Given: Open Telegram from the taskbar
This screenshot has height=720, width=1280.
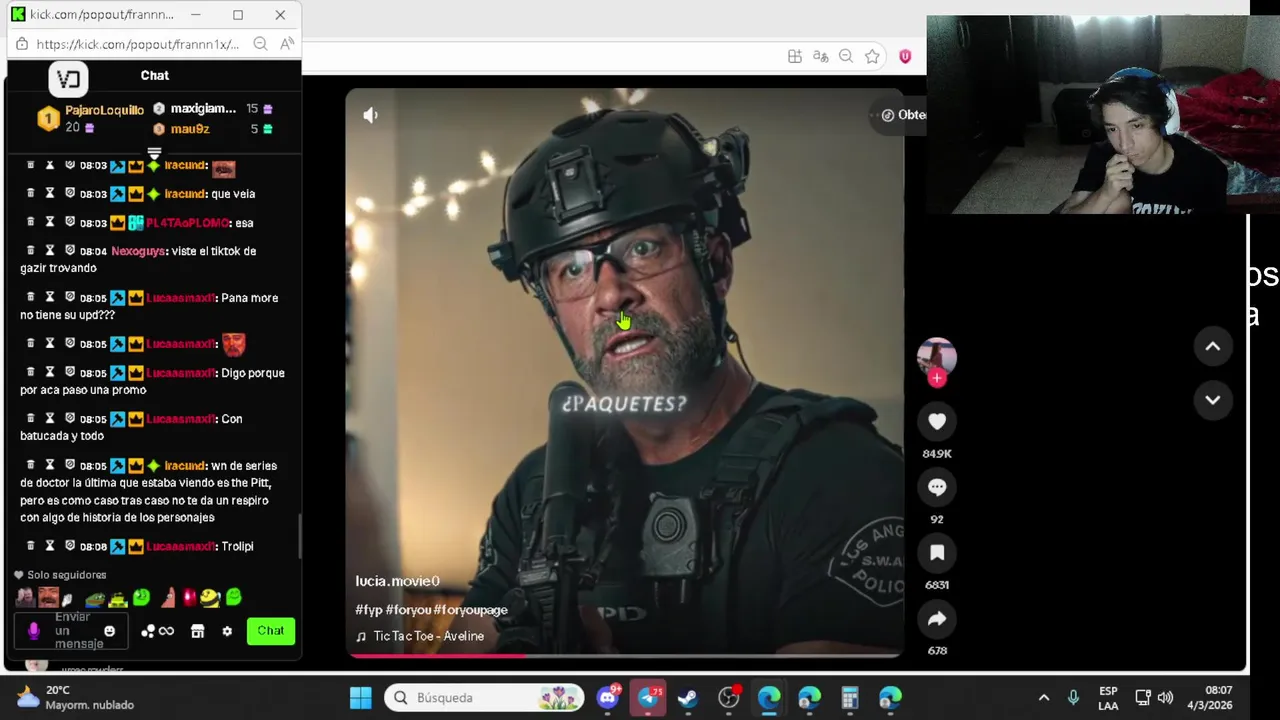Looking at the screenshot, I should (648, 698).
